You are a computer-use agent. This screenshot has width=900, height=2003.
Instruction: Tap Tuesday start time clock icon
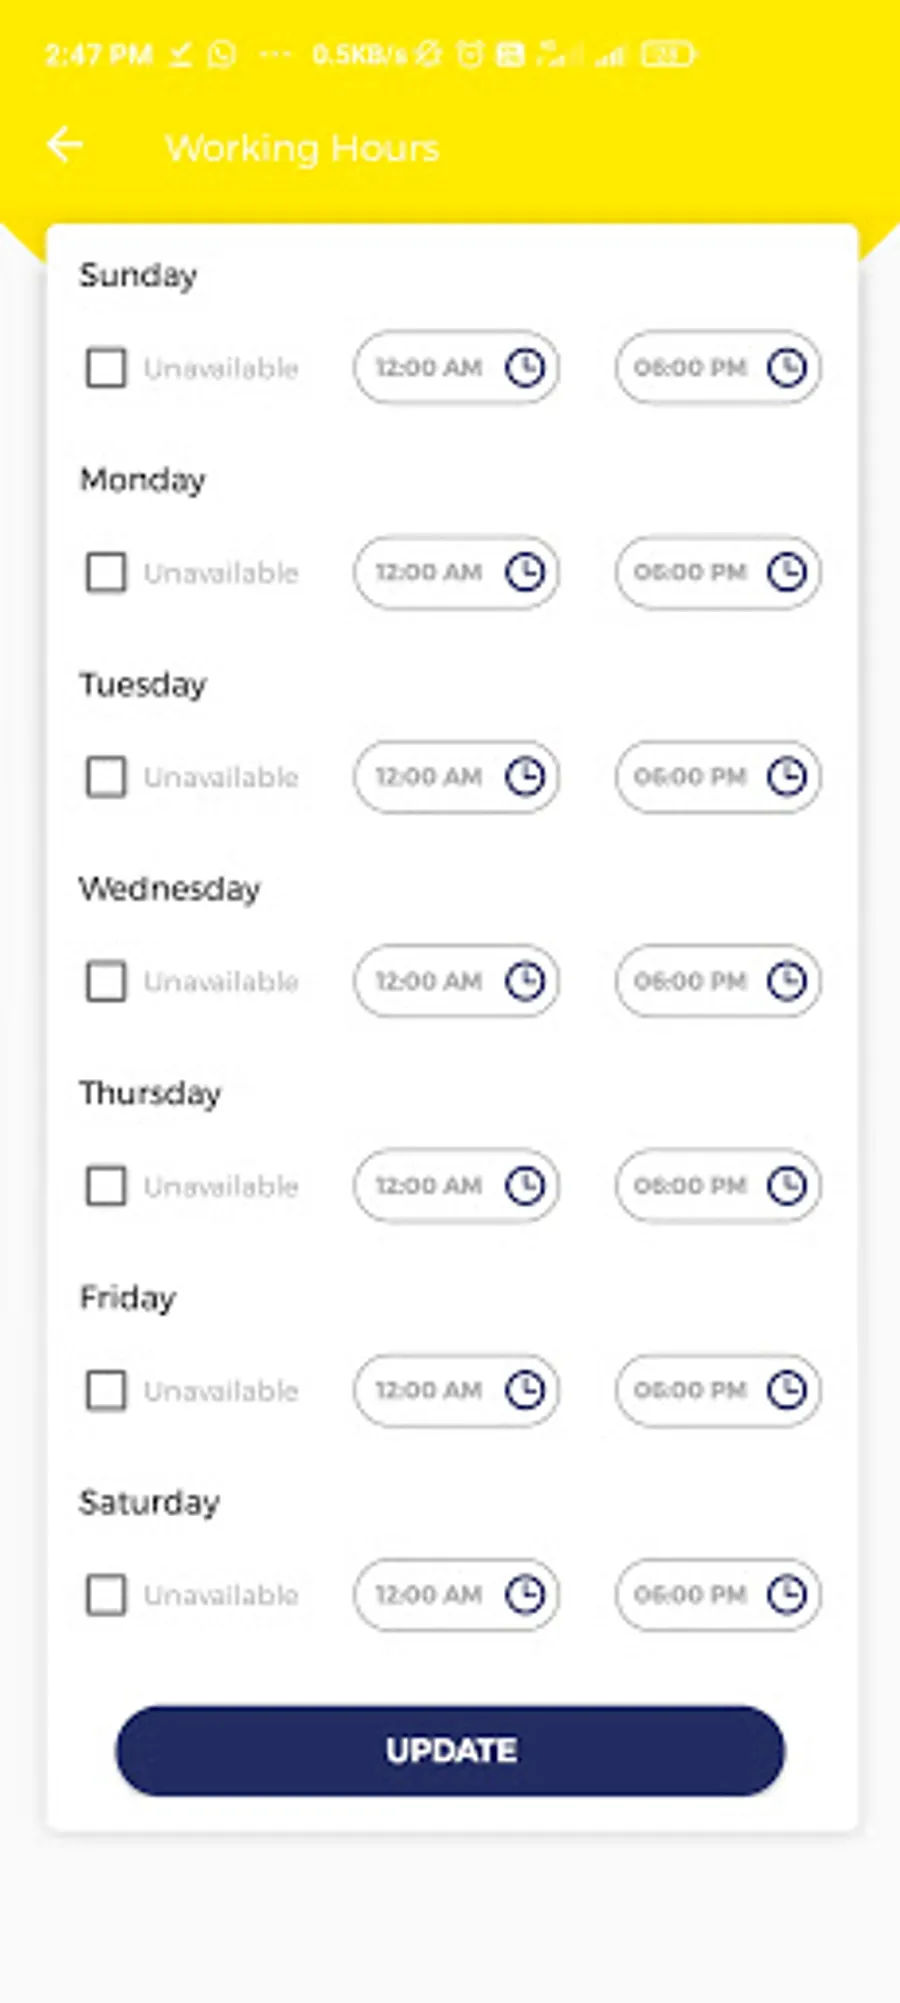(x=525, y=777)
